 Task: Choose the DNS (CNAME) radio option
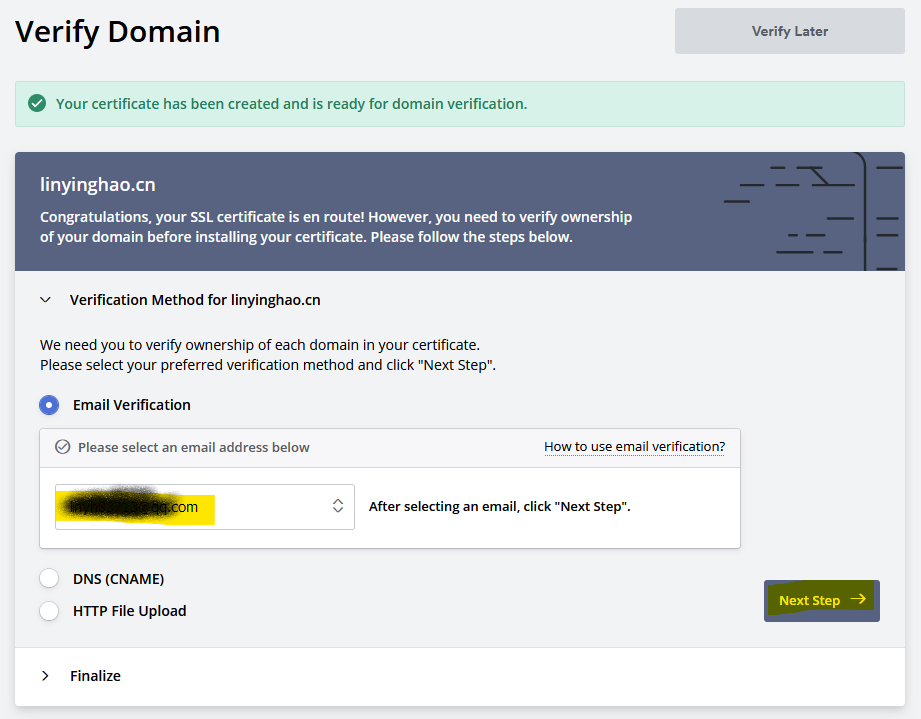pos(49,579)
